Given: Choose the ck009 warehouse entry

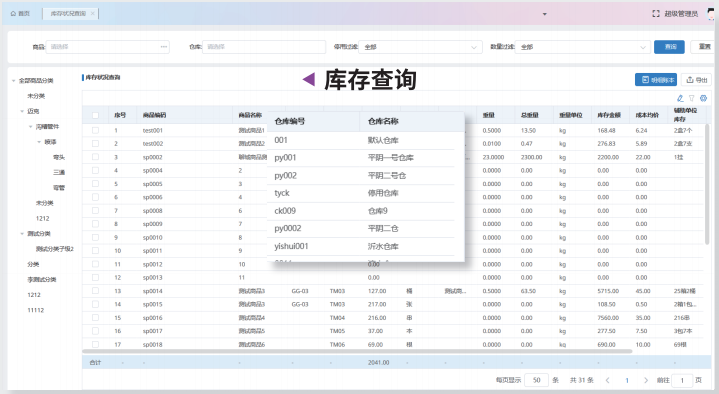Looking at the screenshot, I should pos(361,211).
